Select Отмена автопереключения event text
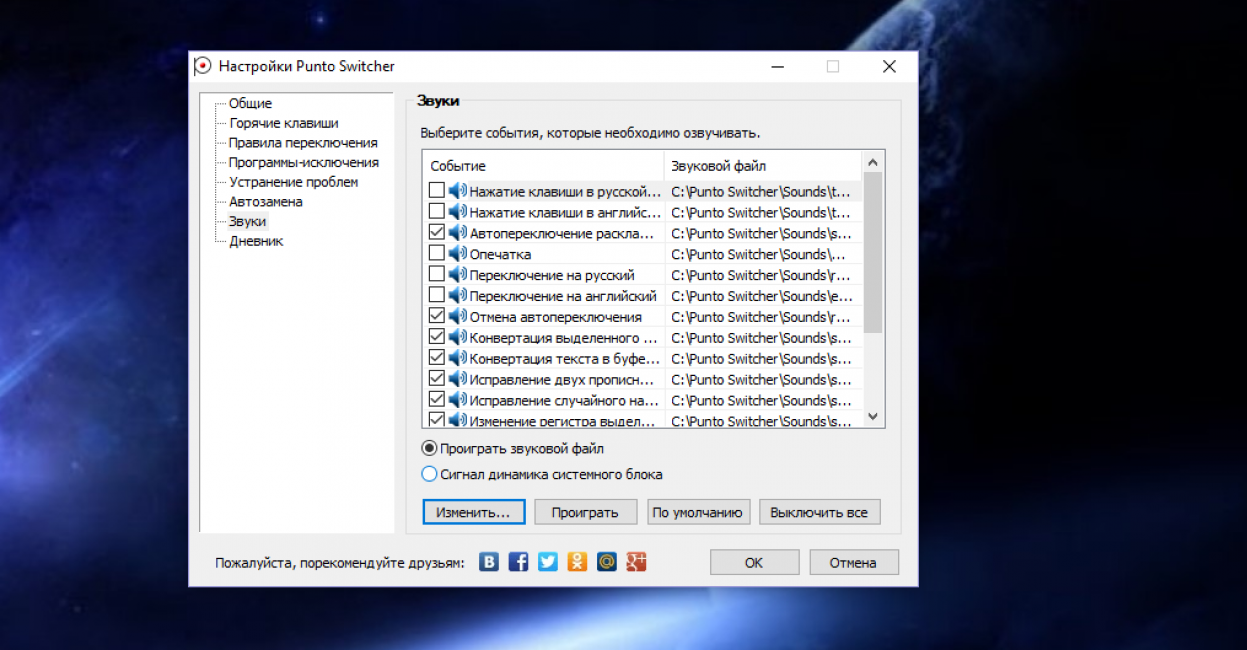 tap(555, 317)
